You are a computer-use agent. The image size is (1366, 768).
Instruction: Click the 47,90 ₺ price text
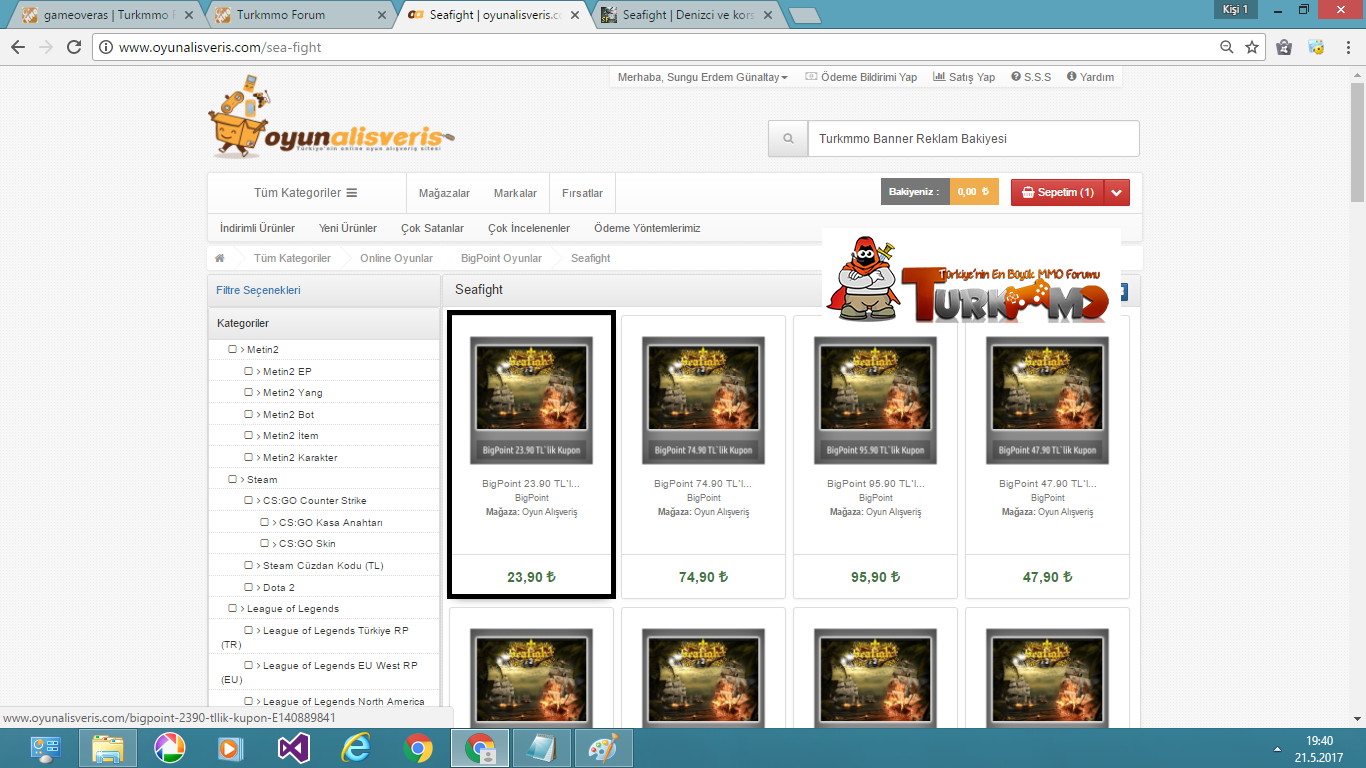(x=1047, y=577)
